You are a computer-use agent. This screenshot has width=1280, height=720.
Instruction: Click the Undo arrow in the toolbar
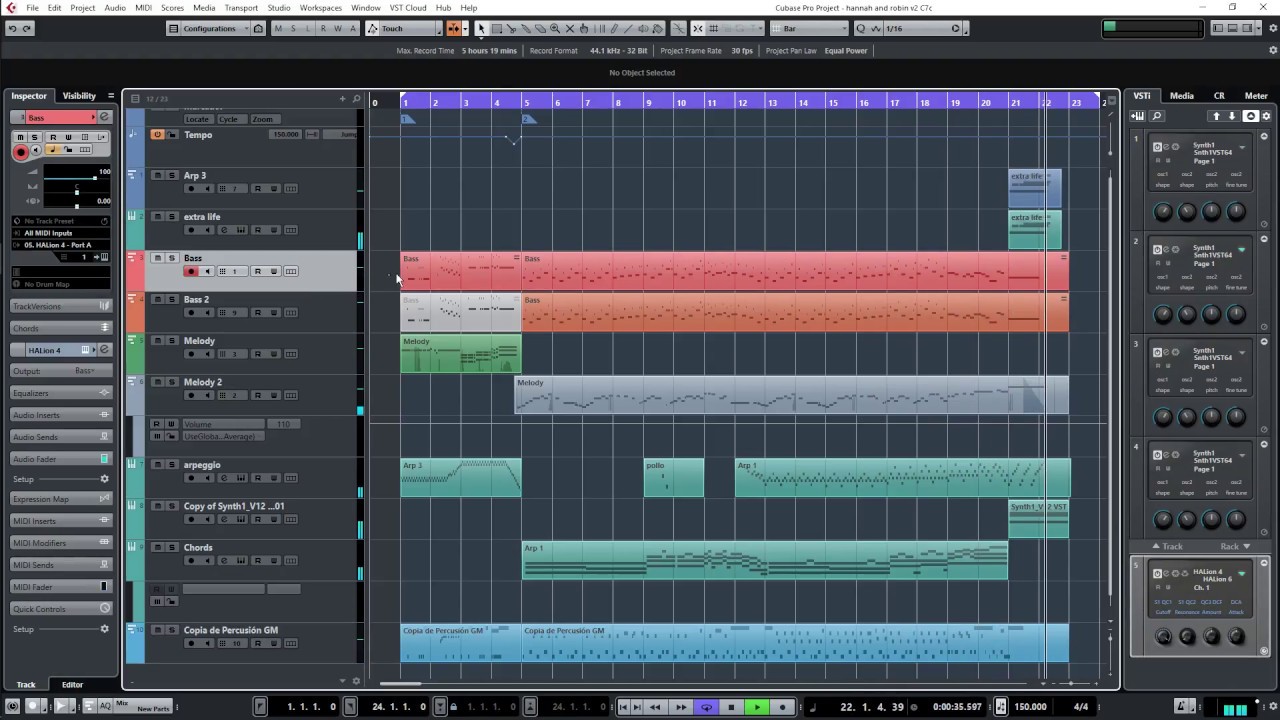point(12,28)
